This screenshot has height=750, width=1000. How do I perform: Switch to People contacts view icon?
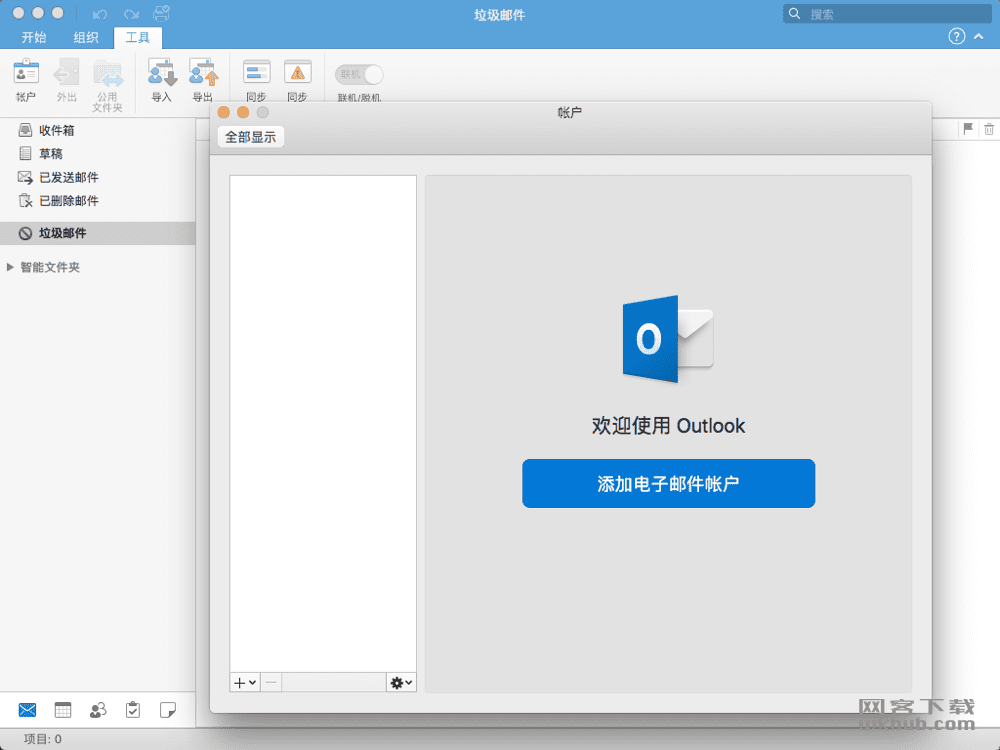[98, 710]
